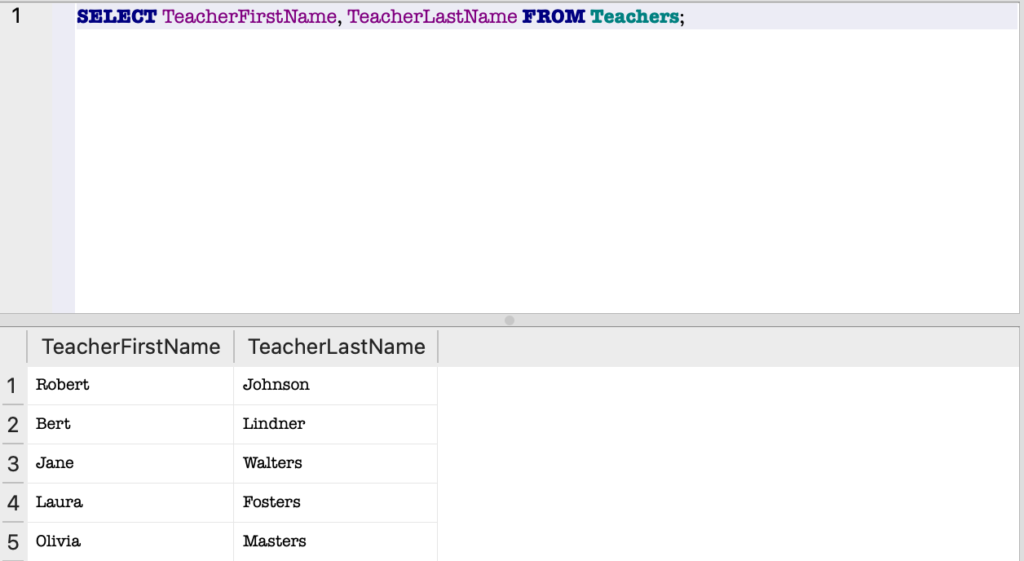
Task: Select result row number 2
Action: [x=13, y=424]
